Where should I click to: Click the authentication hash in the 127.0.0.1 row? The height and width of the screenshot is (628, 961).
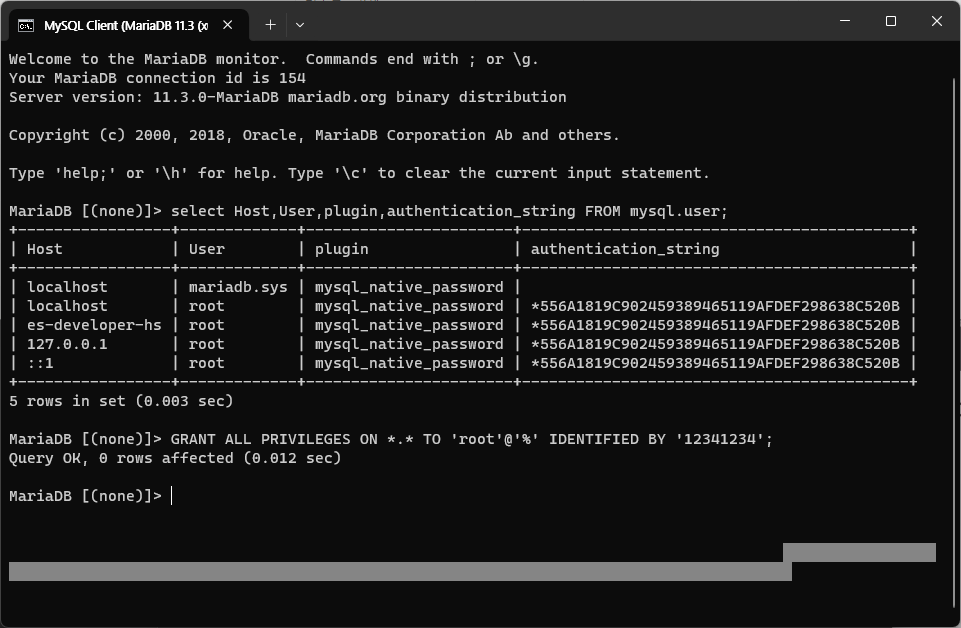click(x=715, y=344)
